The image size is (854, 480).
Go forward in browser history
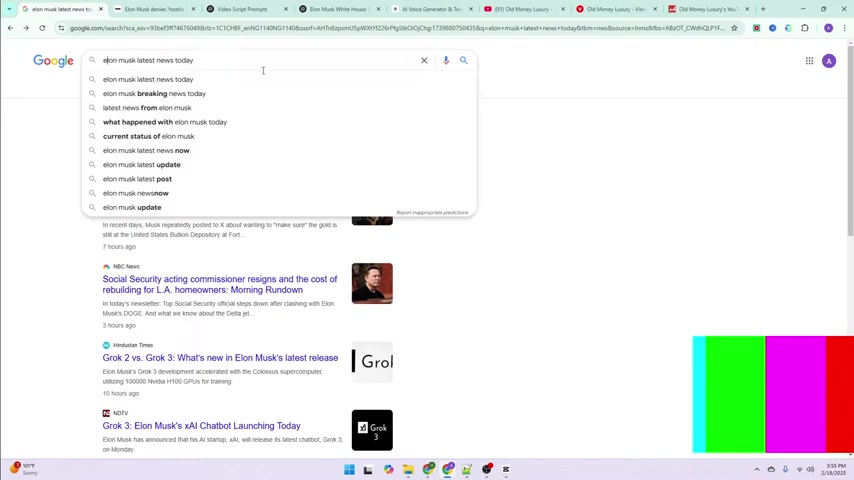point(26,28)
